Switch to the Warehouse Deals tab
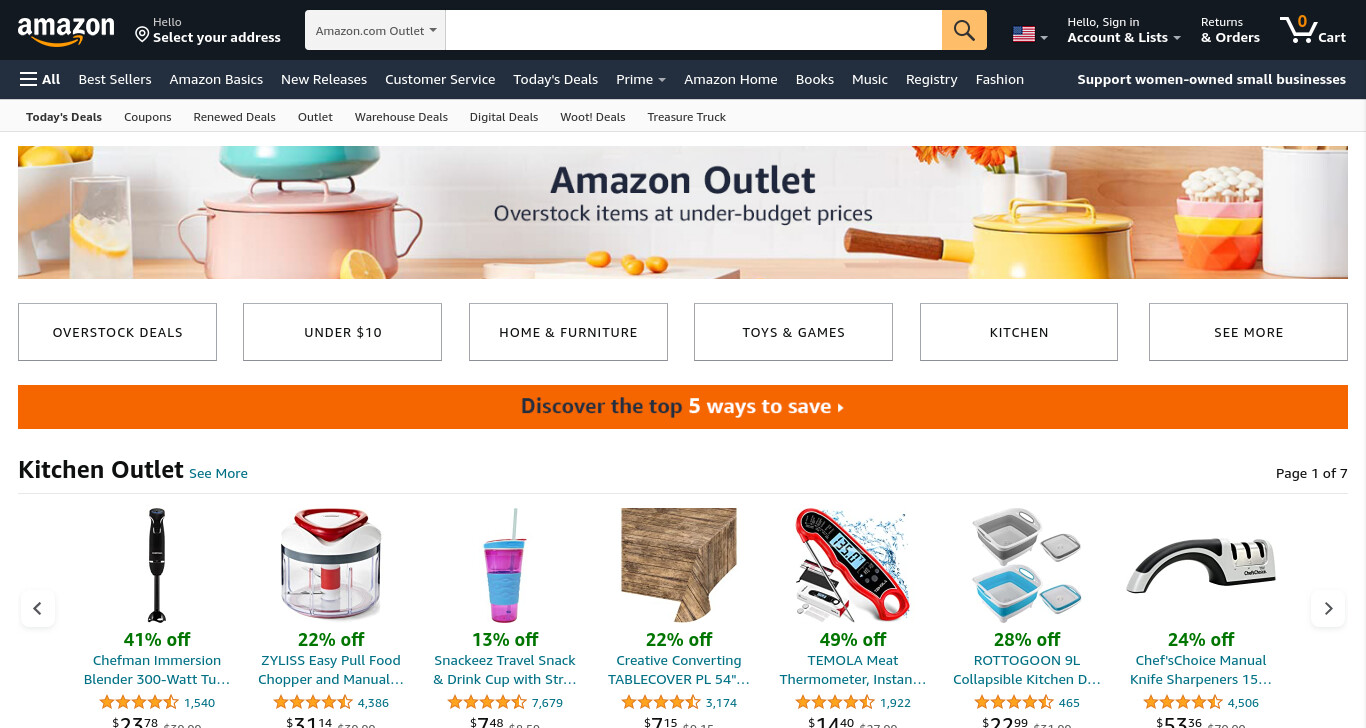 [401, 117]
